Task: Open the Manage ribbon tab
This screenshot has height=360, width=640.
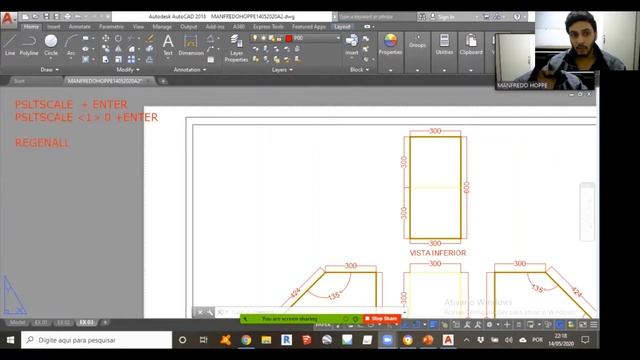Action: [162, 27]
